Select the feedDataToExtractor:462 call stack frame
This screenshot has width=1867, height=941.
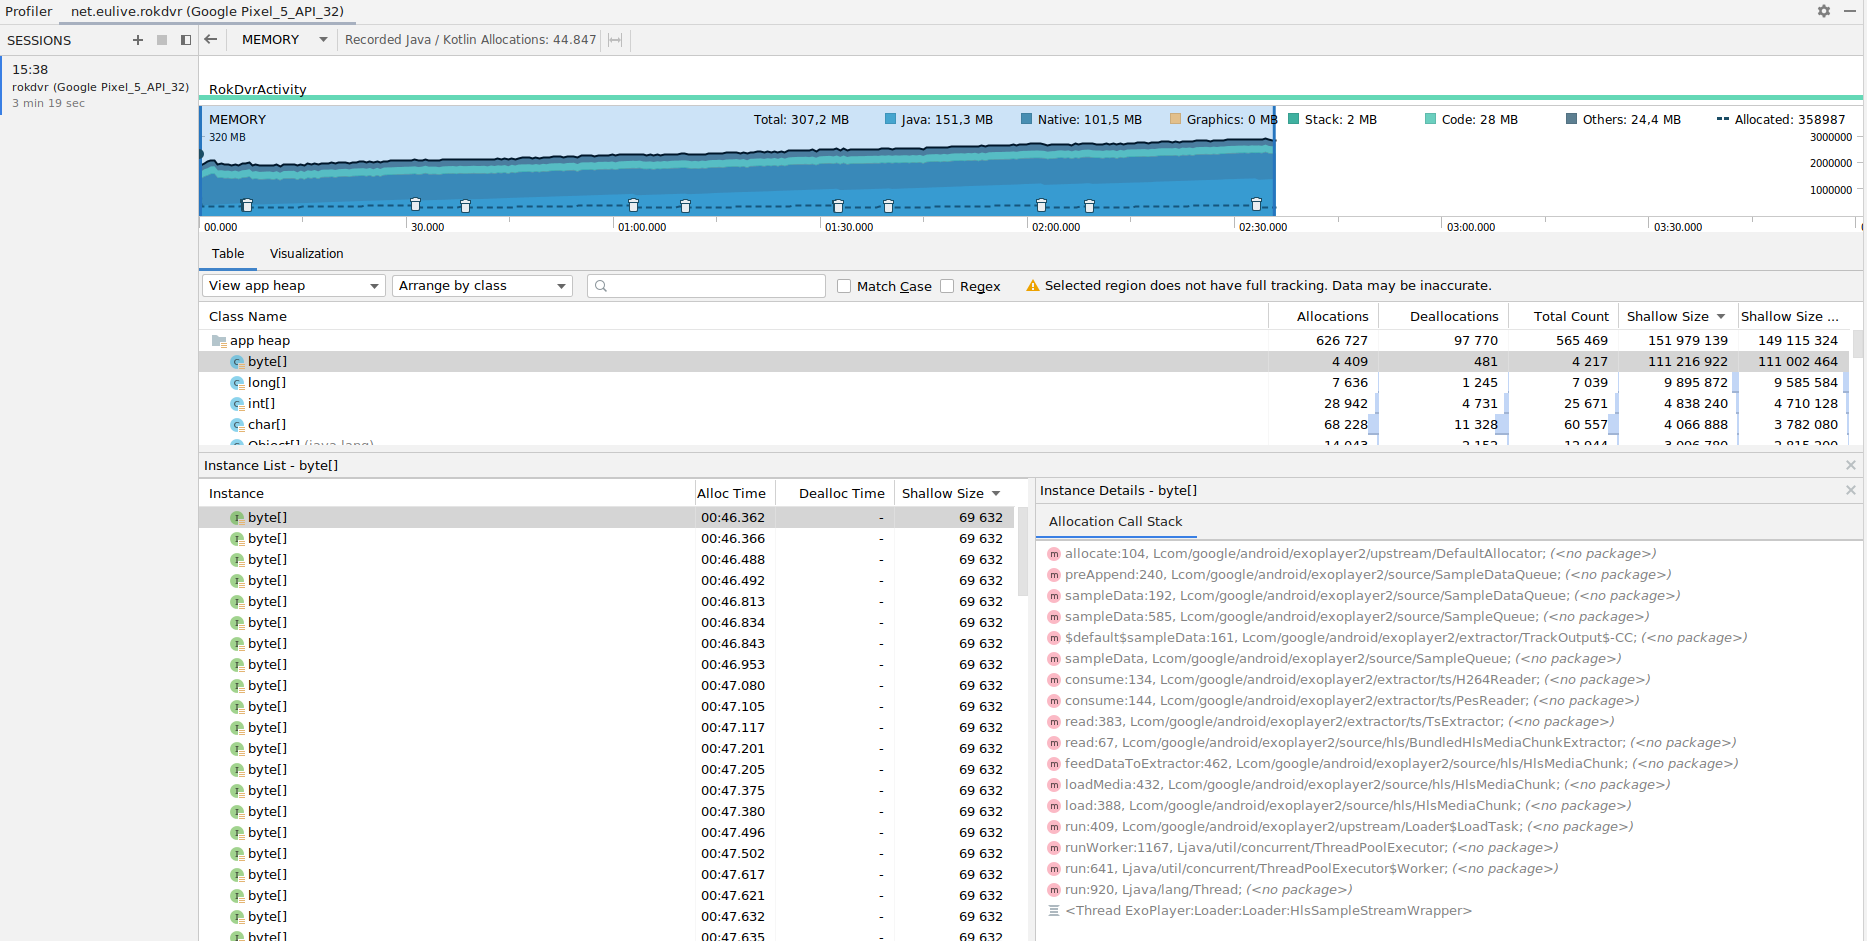point(1392,764)
